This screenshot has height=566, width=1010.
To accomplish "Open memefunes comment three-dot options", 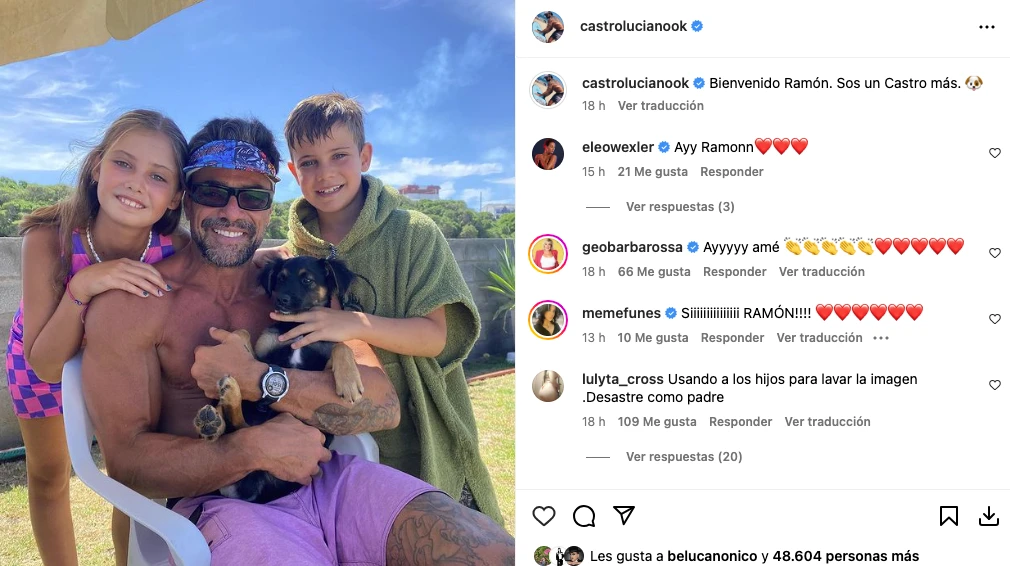I will [x=881, y=338].
